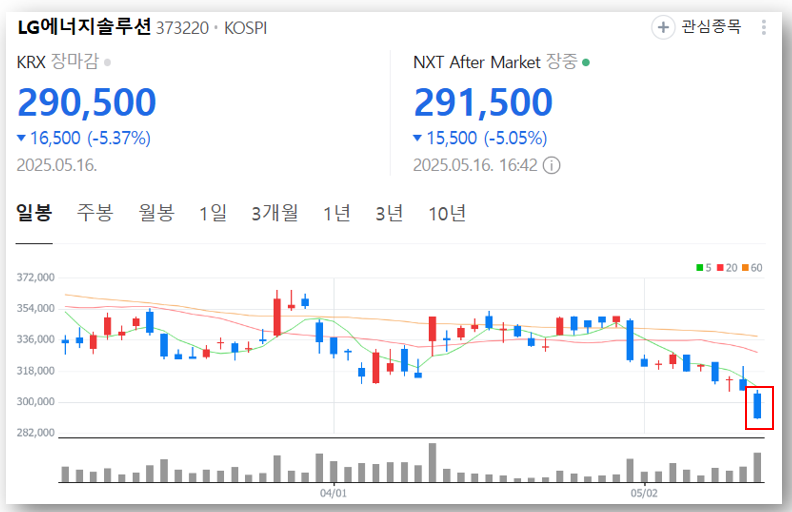Click the KRX change 16,500 (-5.37%)
The height and width of the screenshot is (512, 792).
[x=84, y=138]
